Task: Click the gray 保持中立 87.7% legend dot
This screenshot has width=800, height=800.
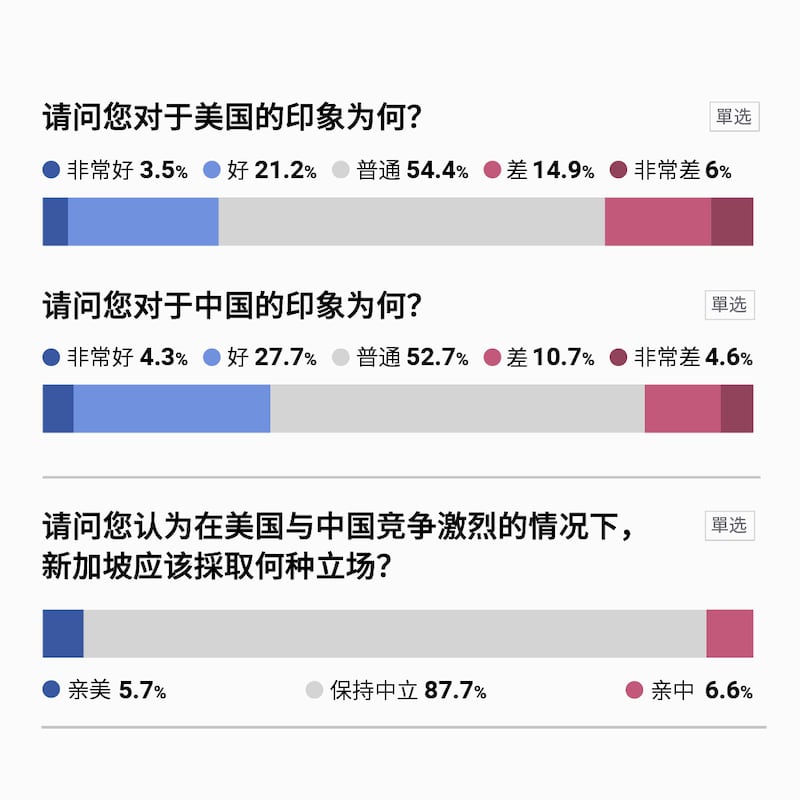Action: (x=314, y=690)
